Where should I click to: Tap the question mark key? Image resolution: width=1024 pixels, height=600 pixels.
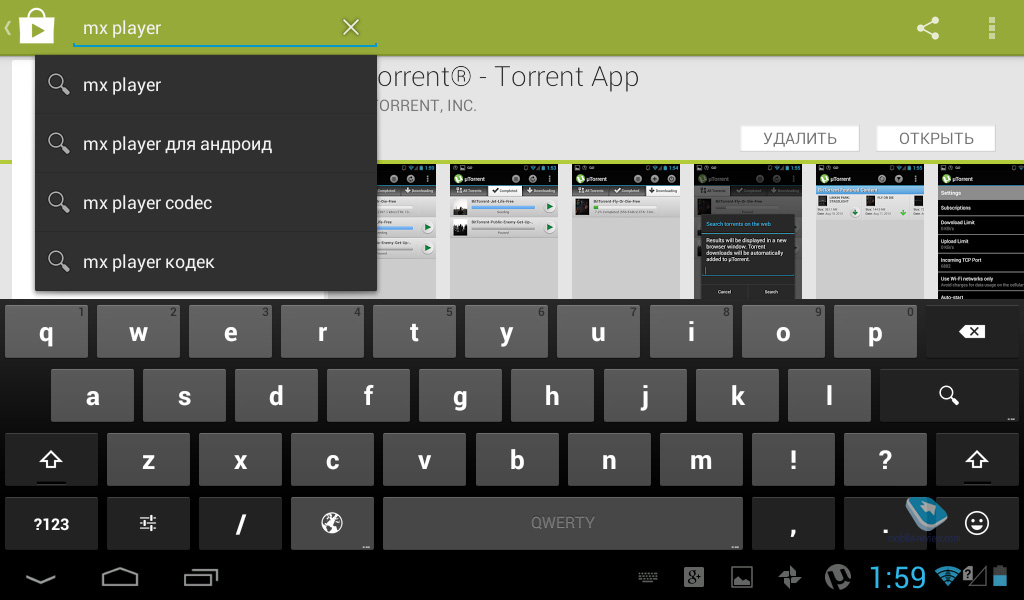click(886, 460)
